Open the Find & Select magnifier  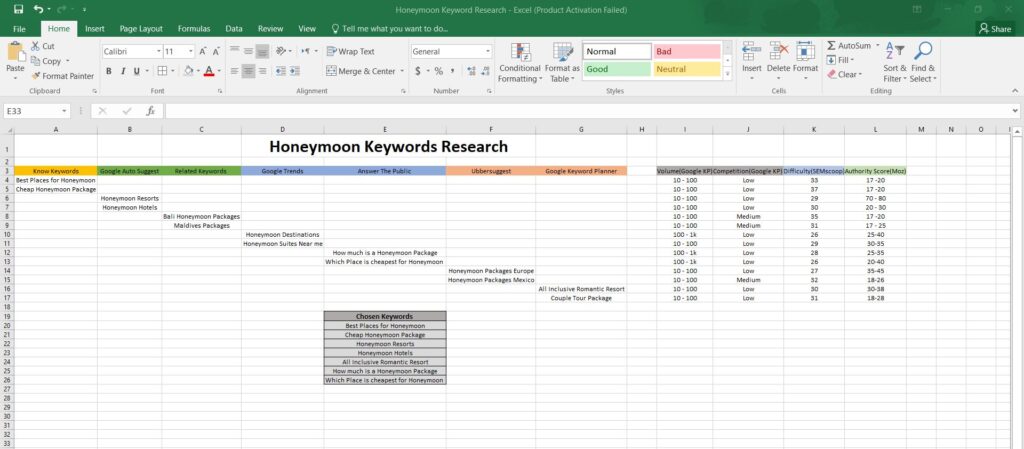pyautogui.click(x=923, y=63)
